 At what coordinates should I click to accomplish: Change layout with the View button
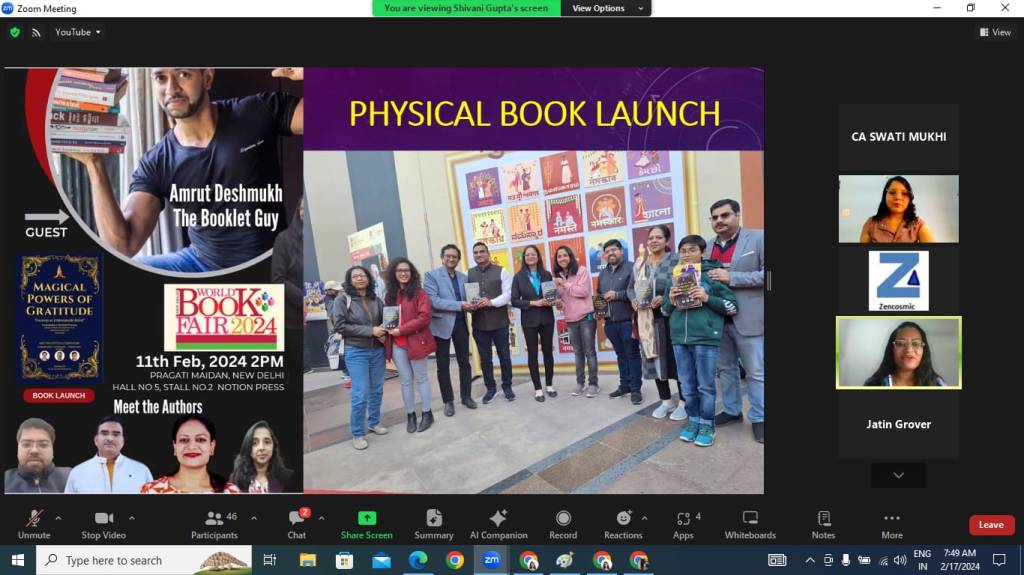click(994, 32)
